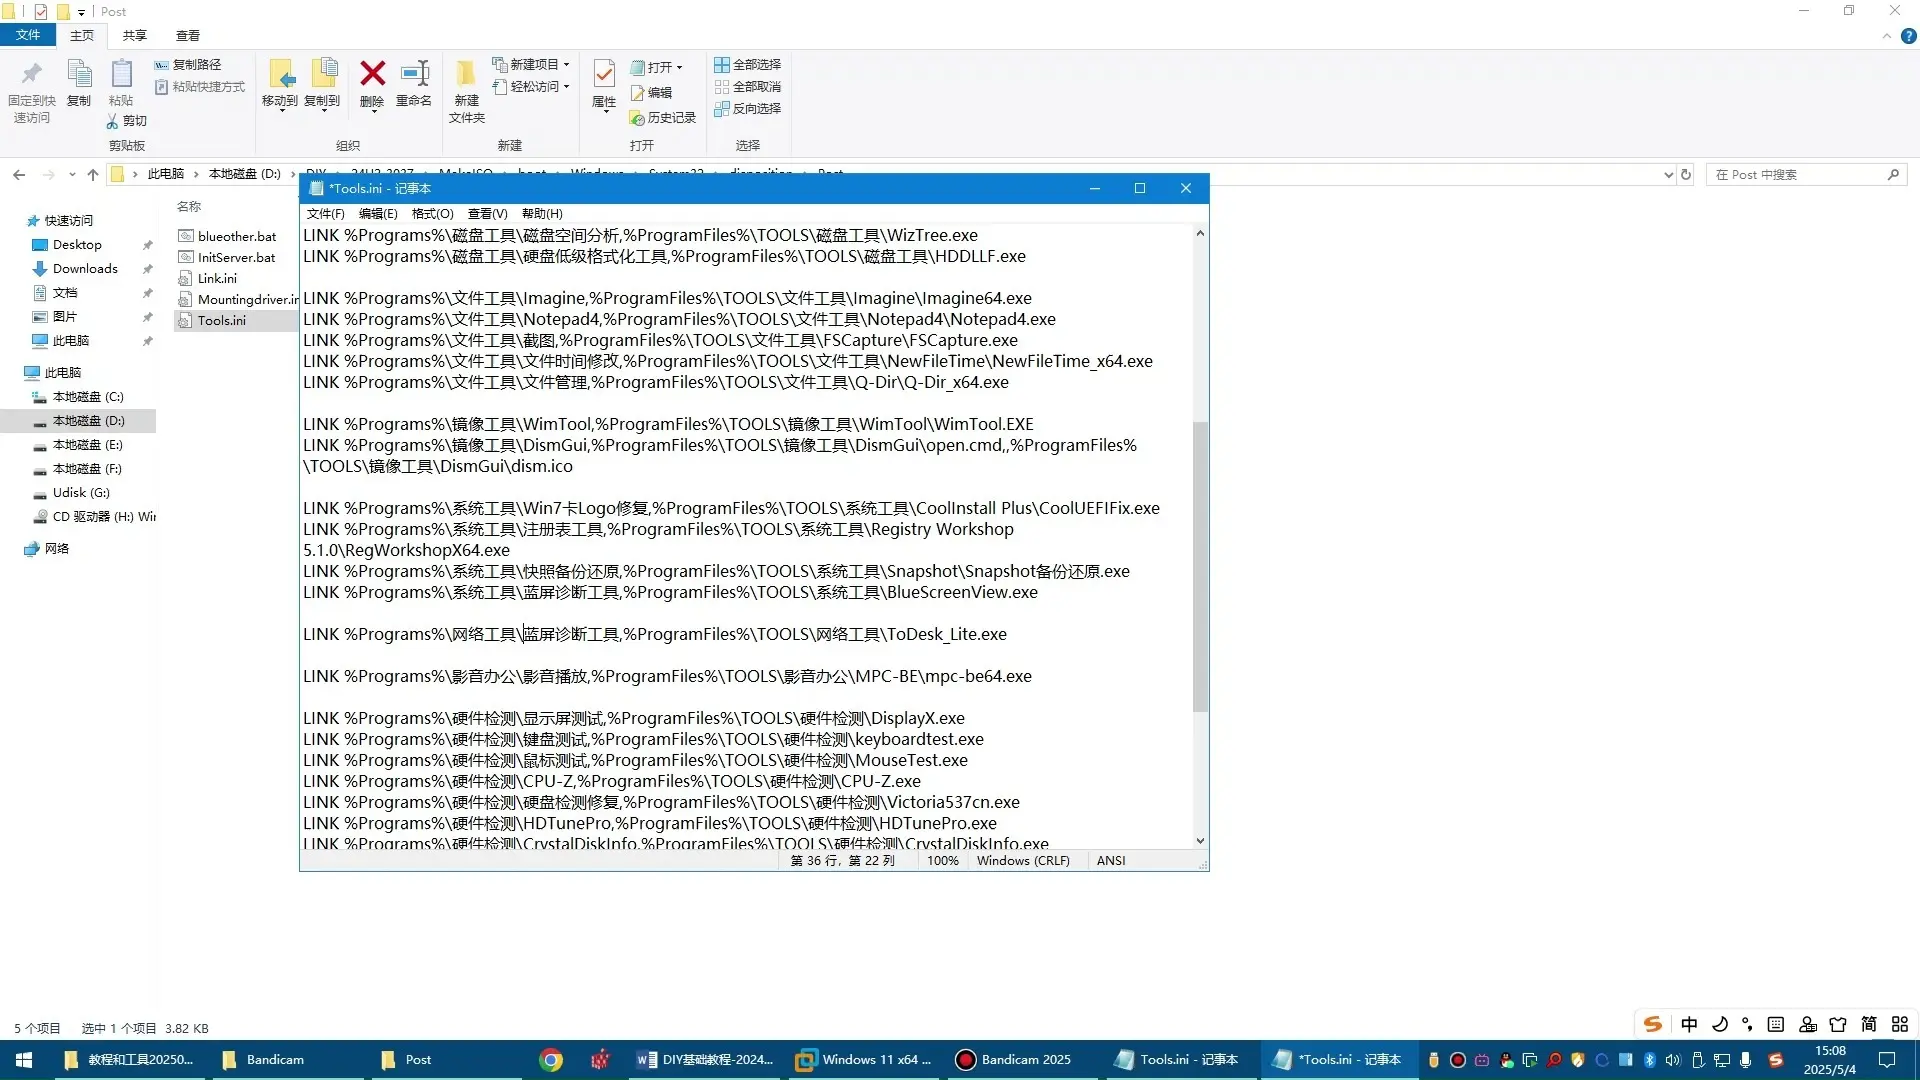The width and height of the screenshot is (1920, 1080).
Task: Click the Sogou IME skin shirt icon
Action: [x=1838, y=1024]
